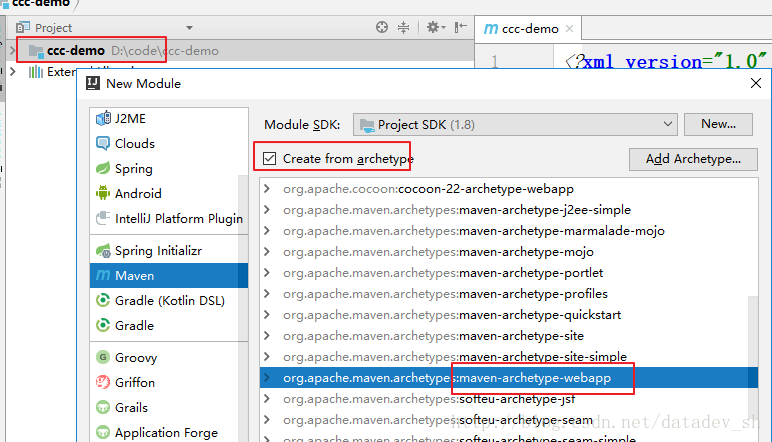Click the ccc-demo folder icon
The image size is (772, 442).
[36, 51]
